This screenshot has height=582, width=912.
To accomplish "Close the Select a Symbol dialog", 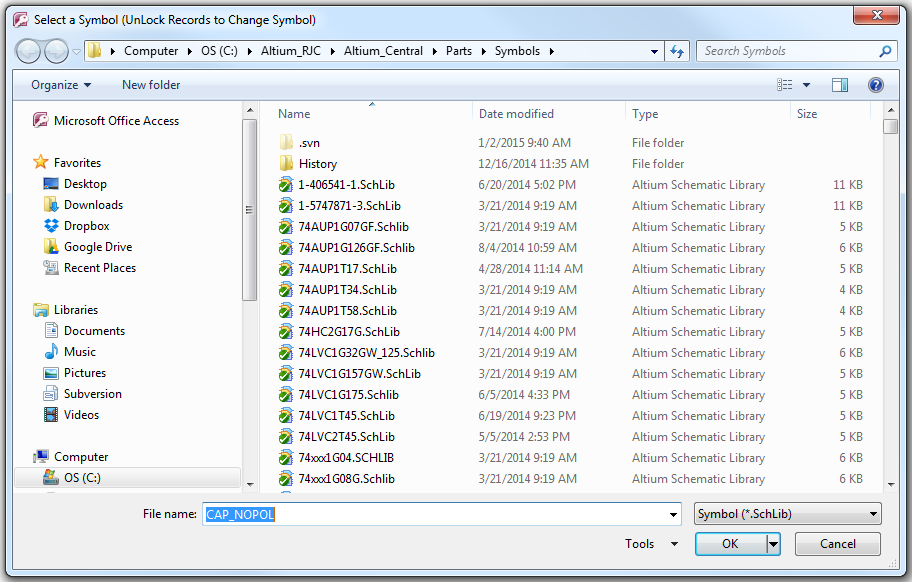I will pyautogui.click(x=877, y=15).
